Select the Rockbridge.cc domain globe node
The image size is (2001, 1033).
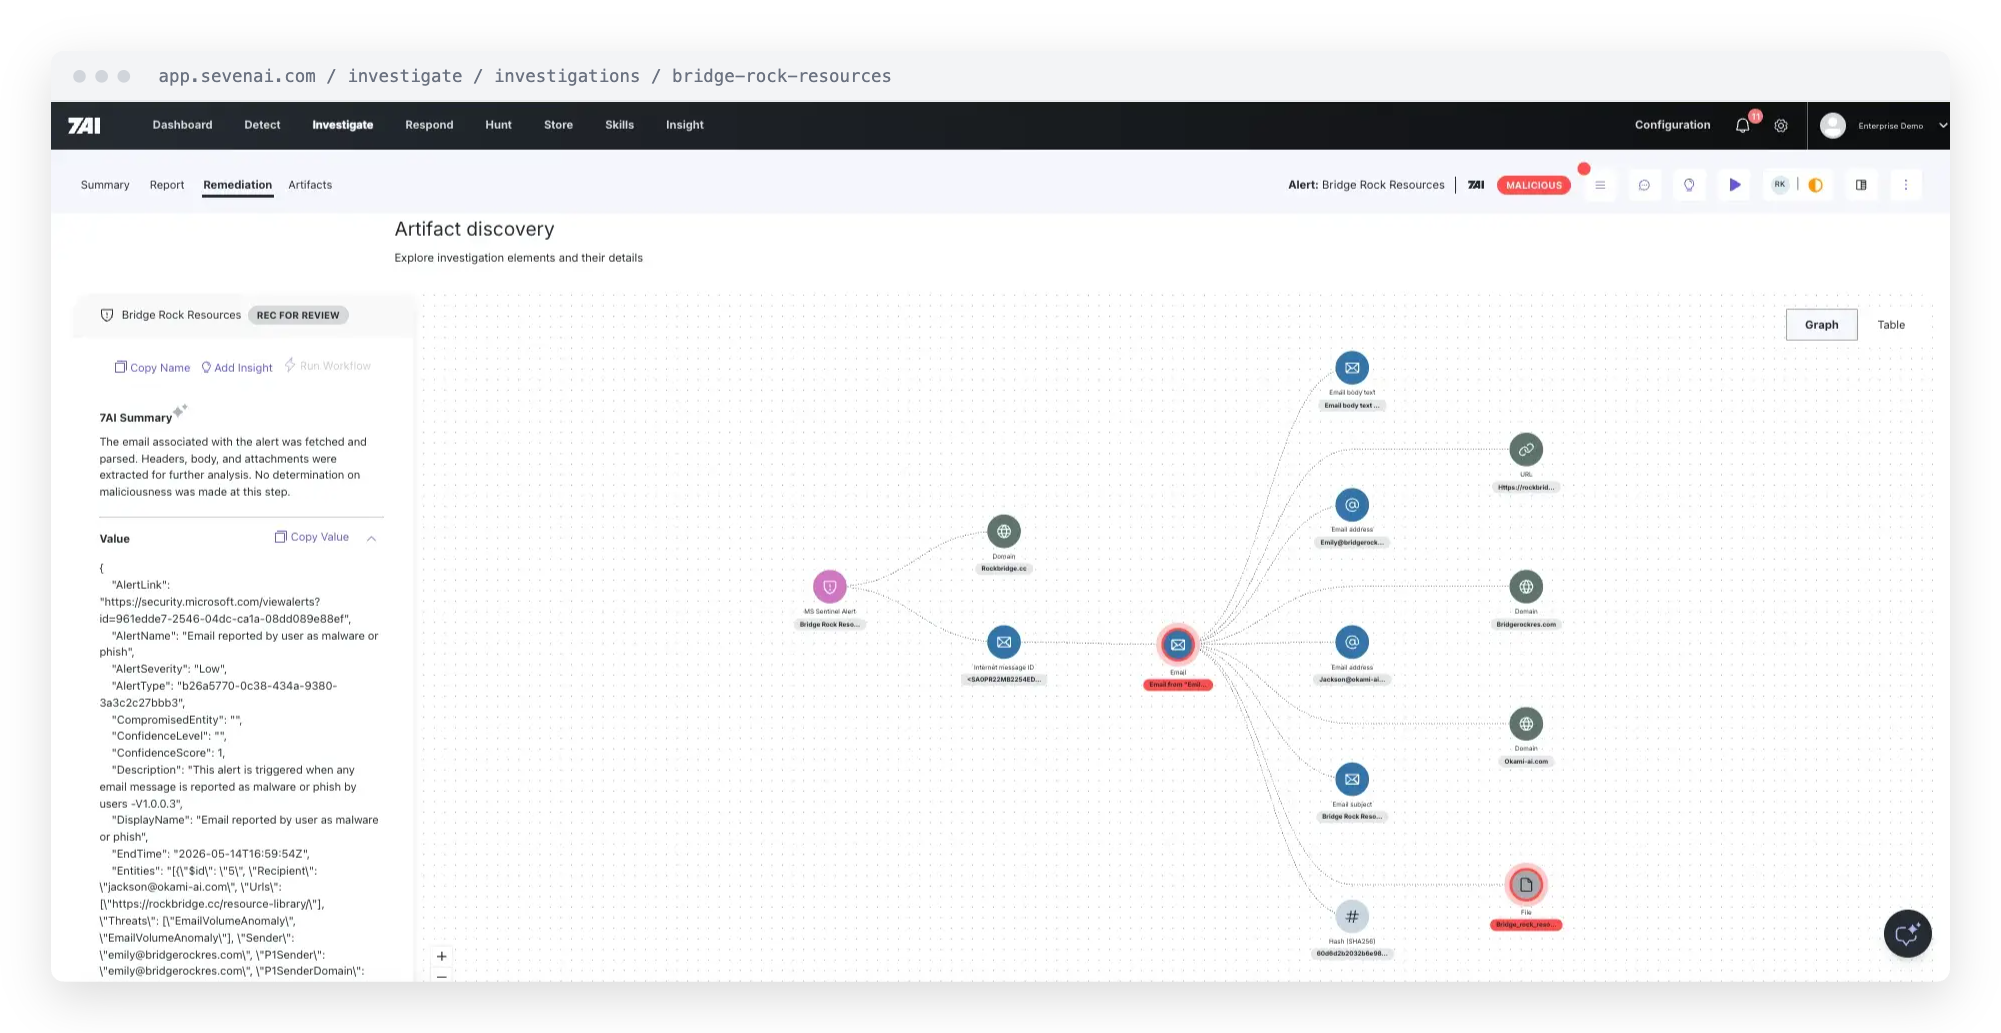[1004, 532]
